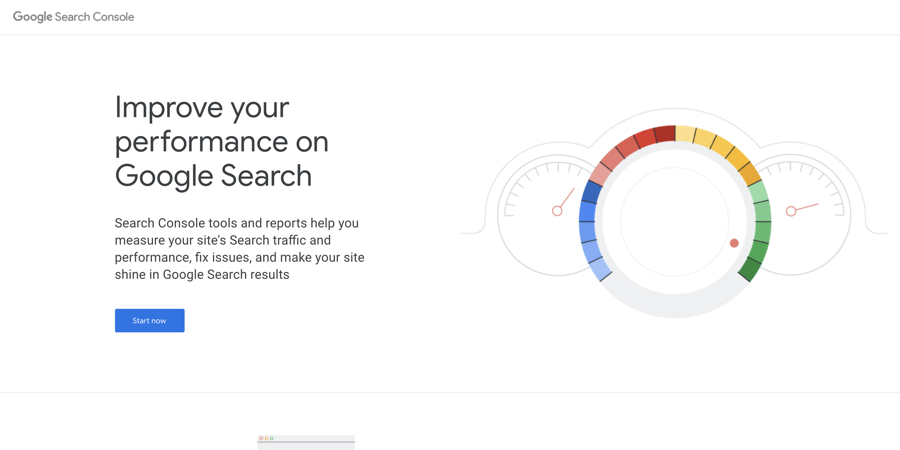Click the light pink gauge segment
The height and width of the screenshot is (450, 900).
click(599, 174)
